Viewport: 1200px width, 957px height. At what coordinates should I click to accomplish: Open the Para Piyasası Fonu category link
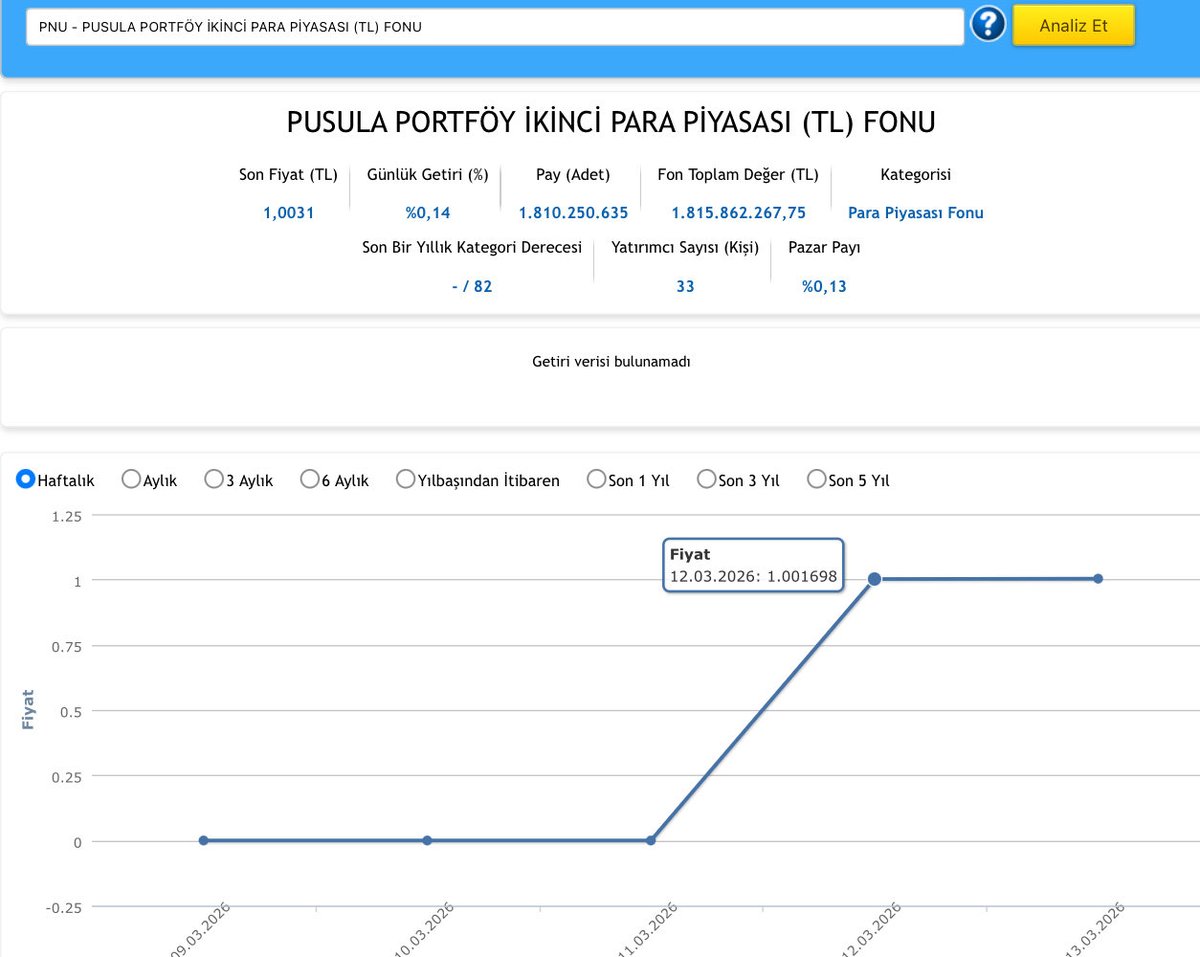[915, 213]
